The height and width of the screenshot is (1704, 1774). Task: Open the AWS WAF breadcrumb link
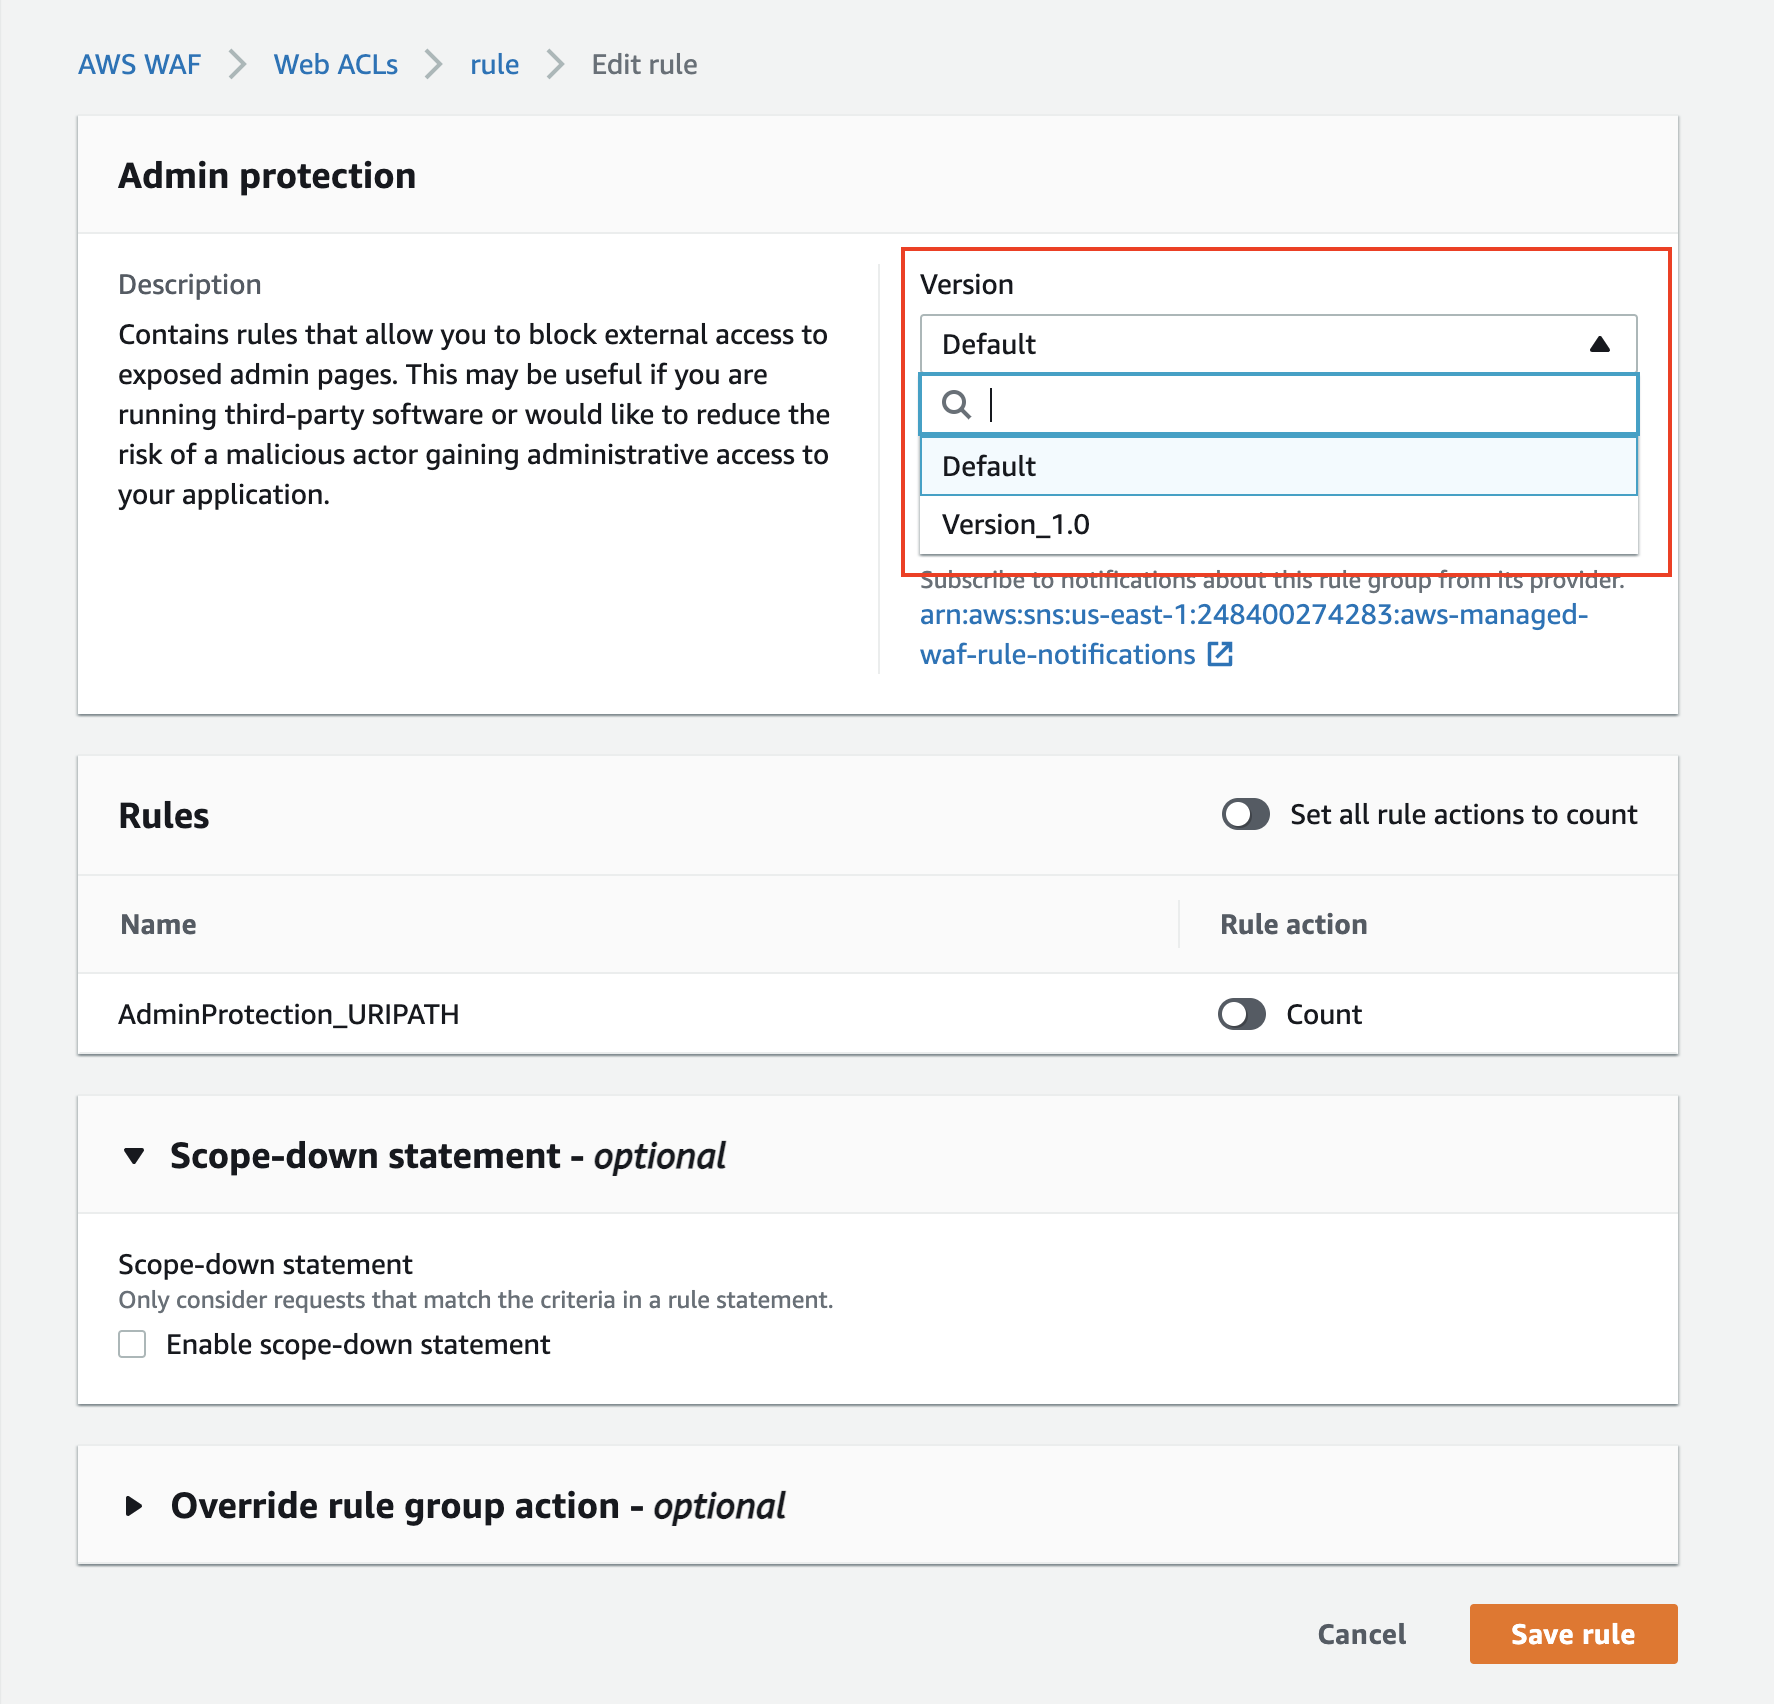[x=139, y=65]
